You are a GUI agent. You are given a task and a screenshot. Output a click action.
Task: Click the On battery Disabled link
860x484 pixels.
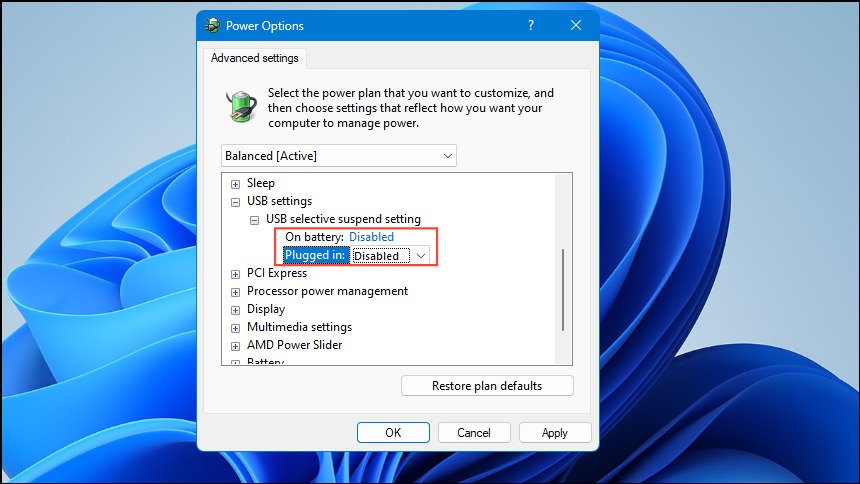371,237
